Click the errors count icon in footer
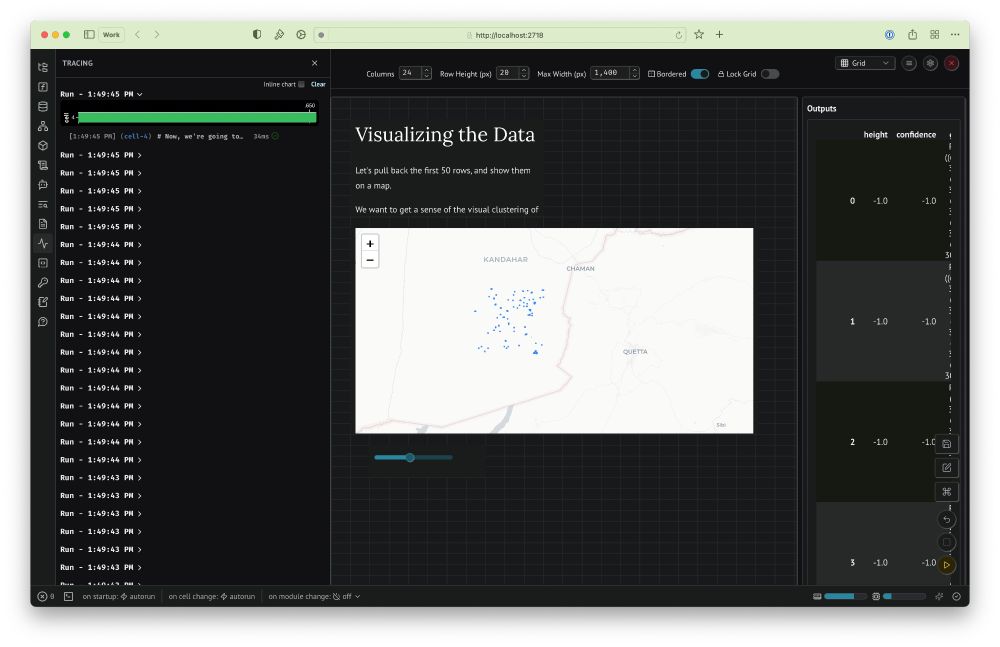Image resolution: width=1000 pixels, height=647 pixels. tap(45, 597)
